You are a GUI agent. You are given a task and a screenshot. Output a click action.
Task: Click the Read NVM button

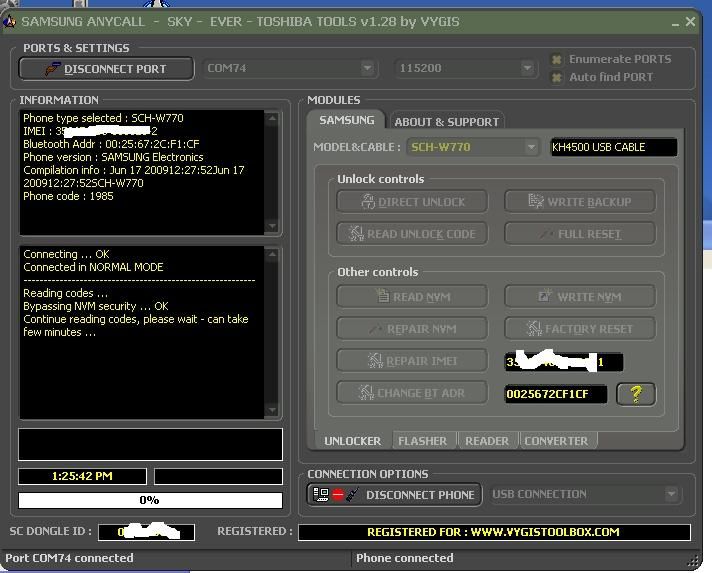click(412, 297)
